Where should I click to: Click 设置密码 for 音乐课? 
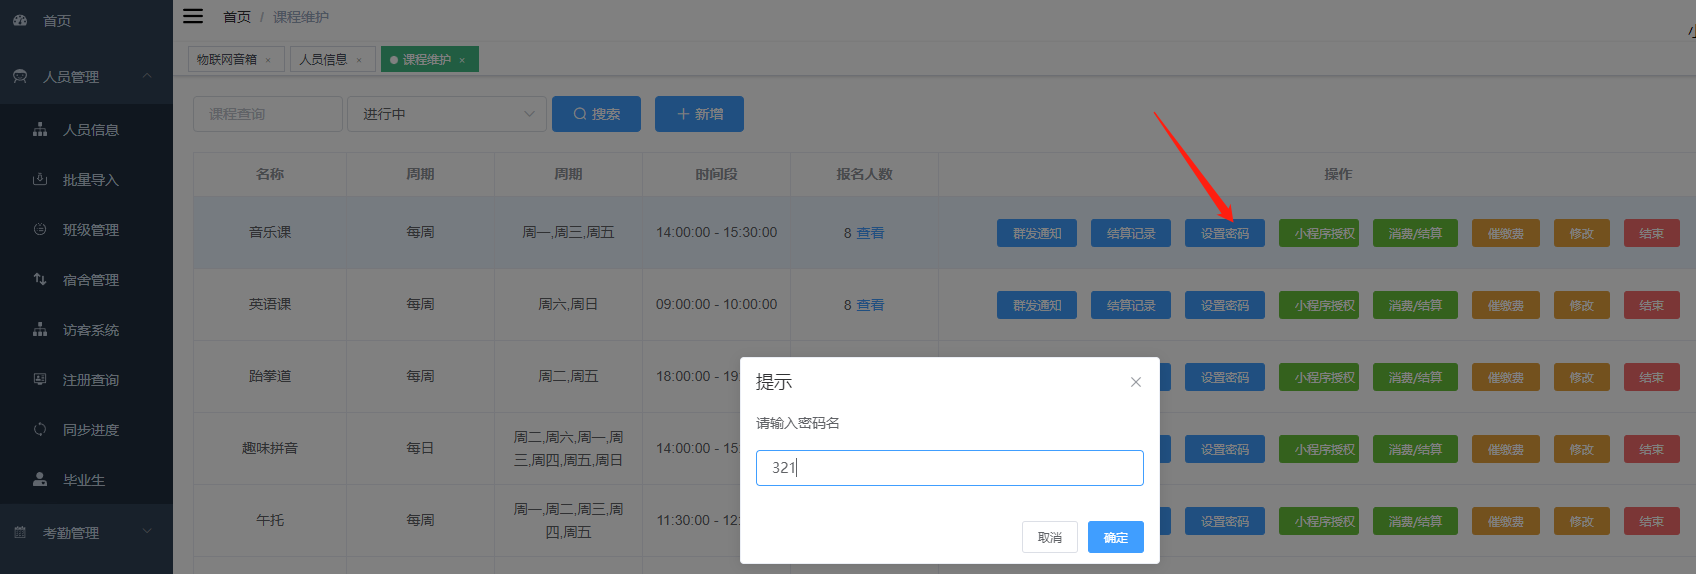[1225, 233]
